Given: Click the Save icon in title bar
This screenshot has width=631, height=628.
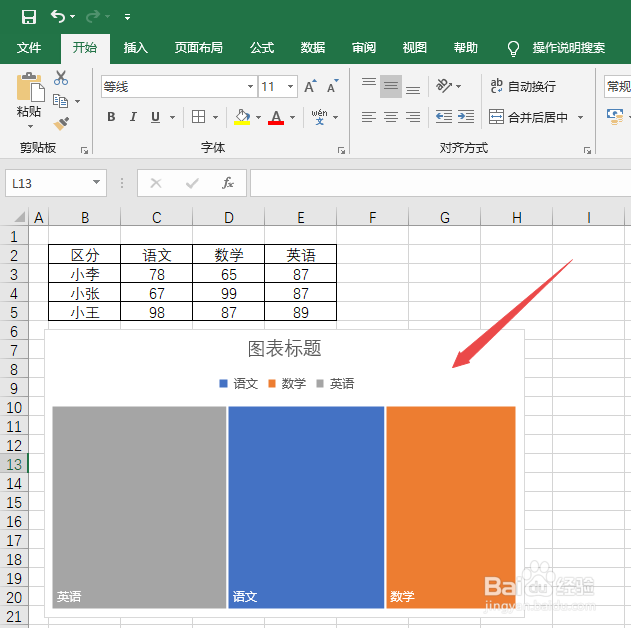Looking at the screenshot, I should (x=29, y=17).
